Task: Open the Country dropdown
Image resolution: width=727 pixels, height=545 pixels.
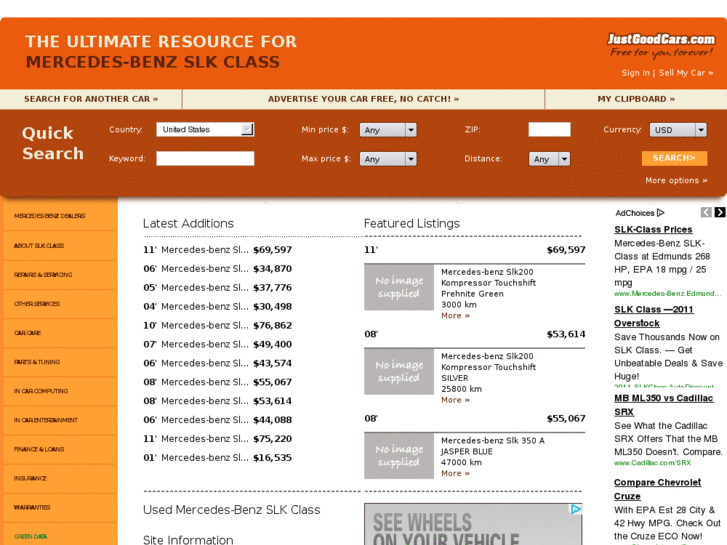Action: 205,129
